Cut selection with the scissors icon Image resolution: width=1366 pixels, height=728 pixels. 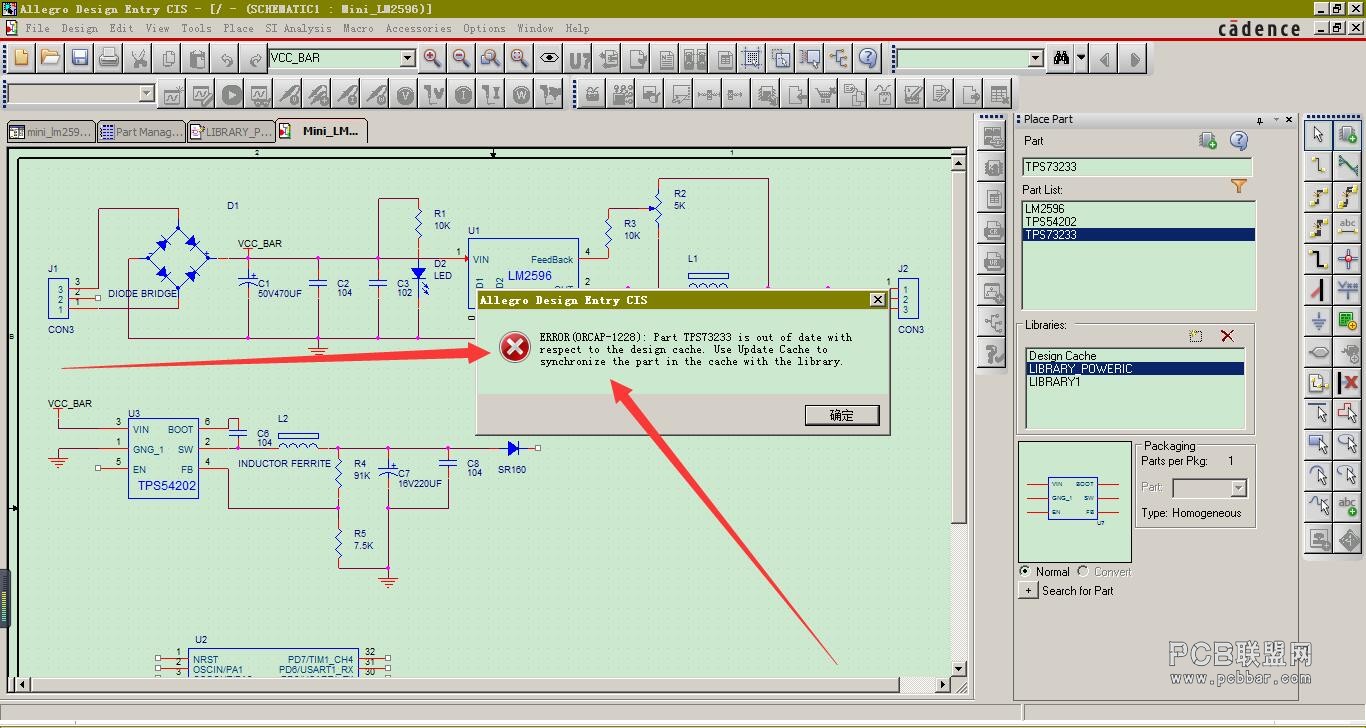(x=139, y=58)
